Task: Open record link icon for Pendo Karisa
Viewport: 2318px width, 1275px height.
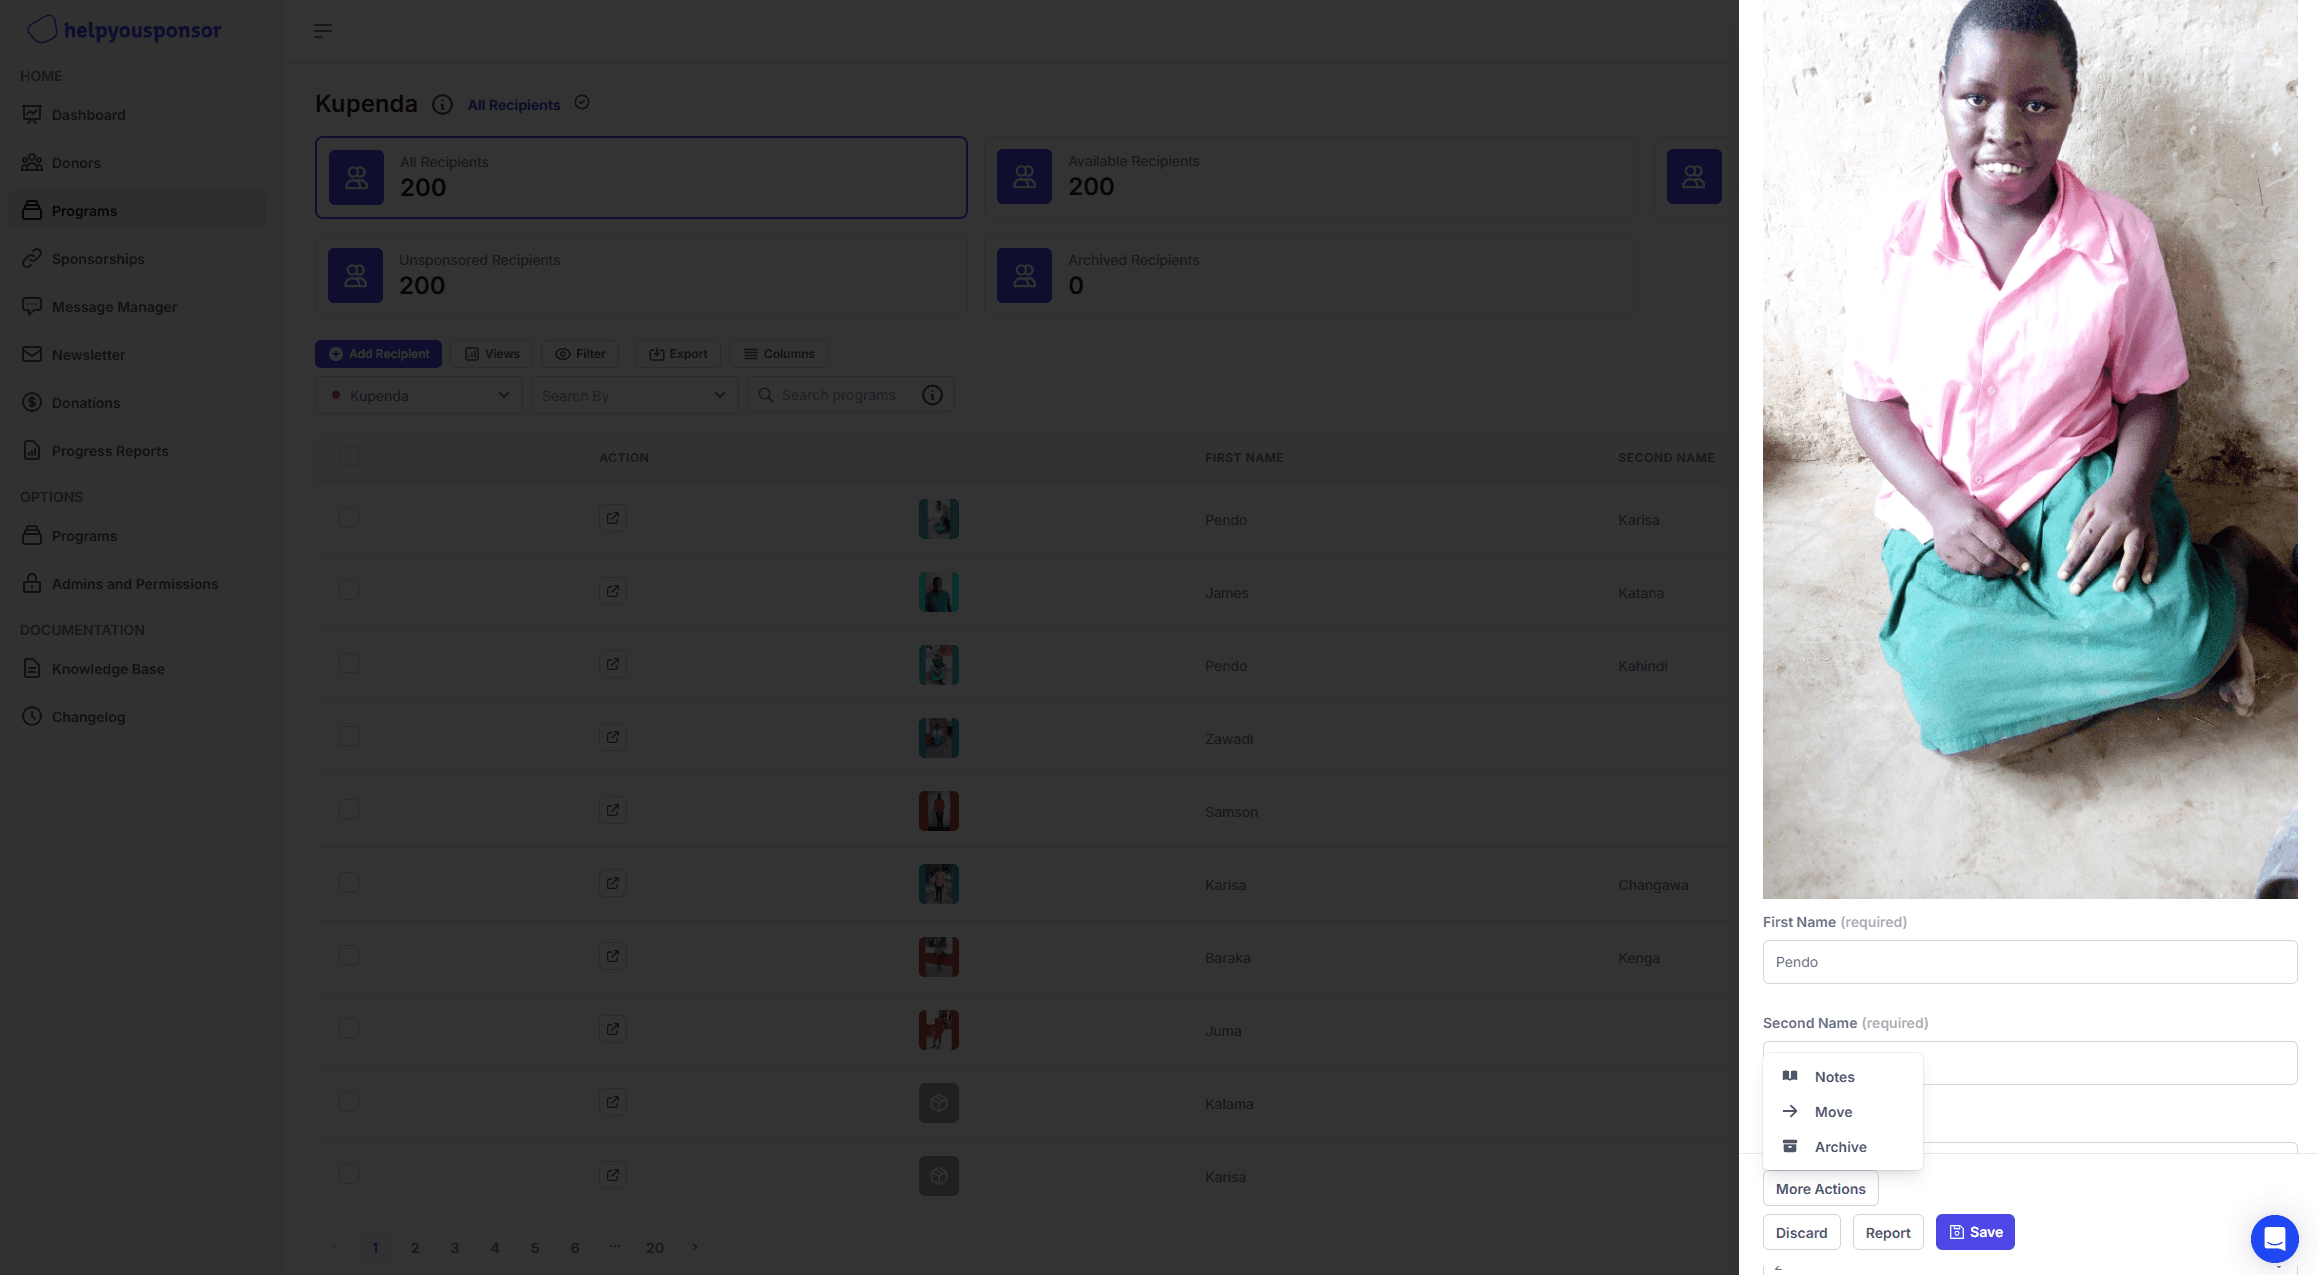Action: pyautogui.click(x=613, y=518)
